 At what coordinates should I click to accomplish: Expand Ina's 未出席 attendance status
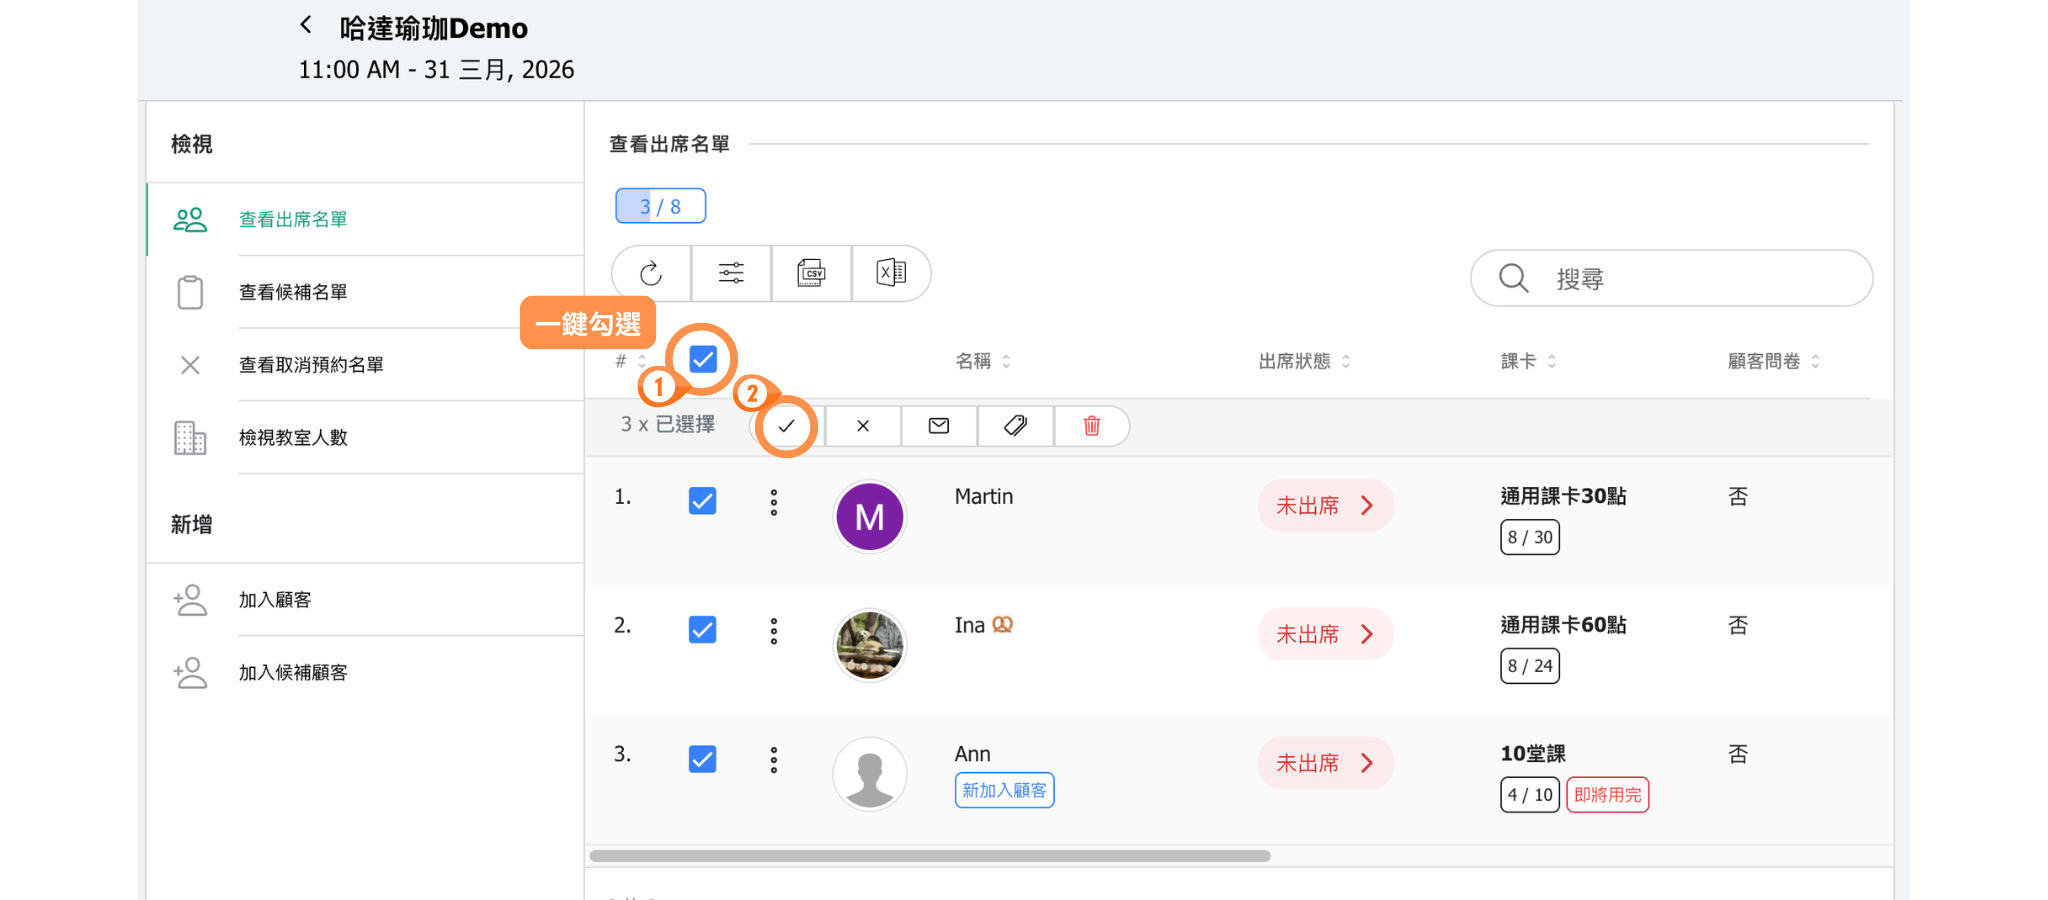[1325, 635]
